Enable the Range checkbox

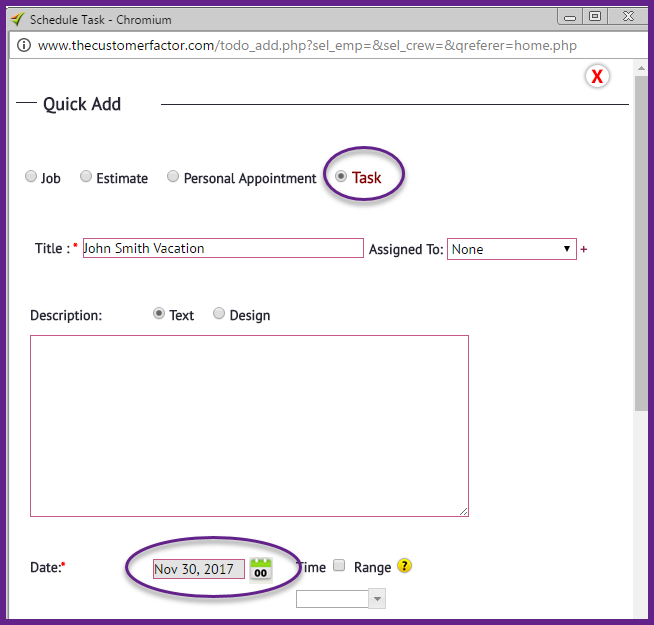tap(339, 565)
